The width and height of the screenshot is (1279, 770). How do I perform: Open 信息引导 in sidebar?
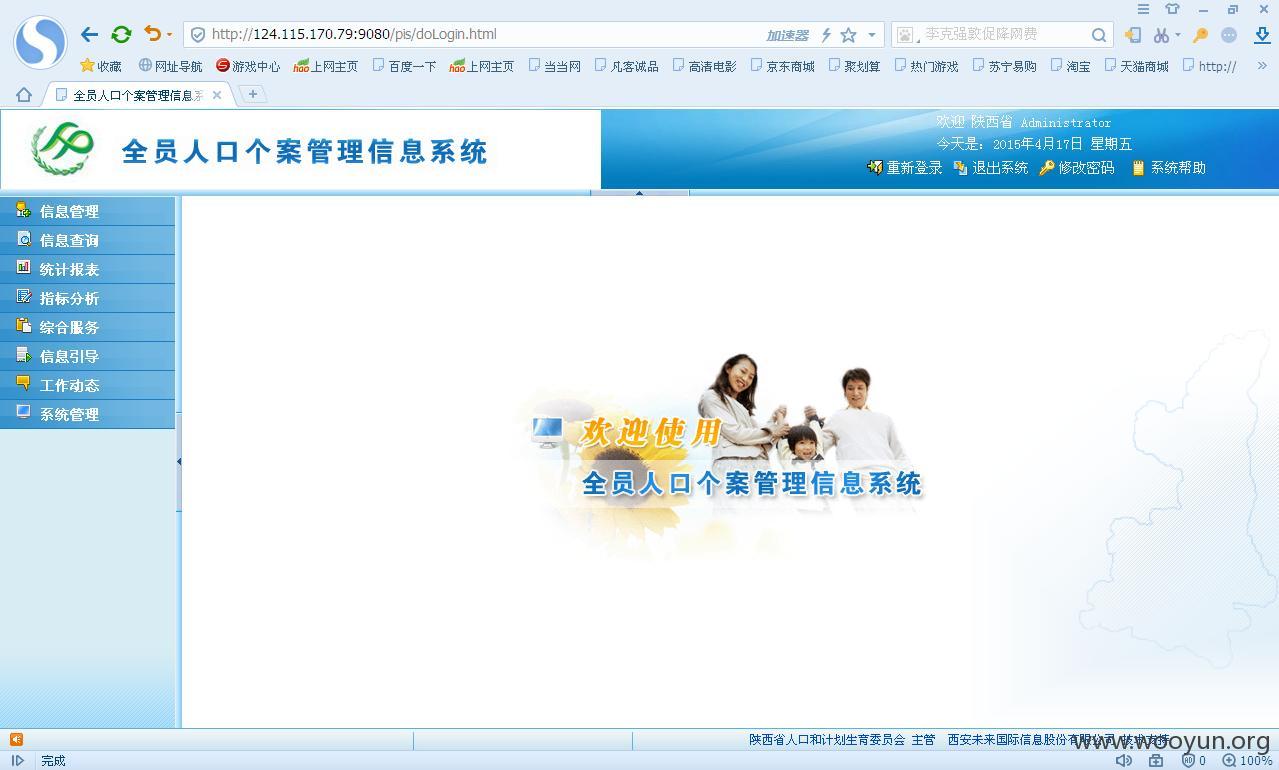[x=88, y=356]
